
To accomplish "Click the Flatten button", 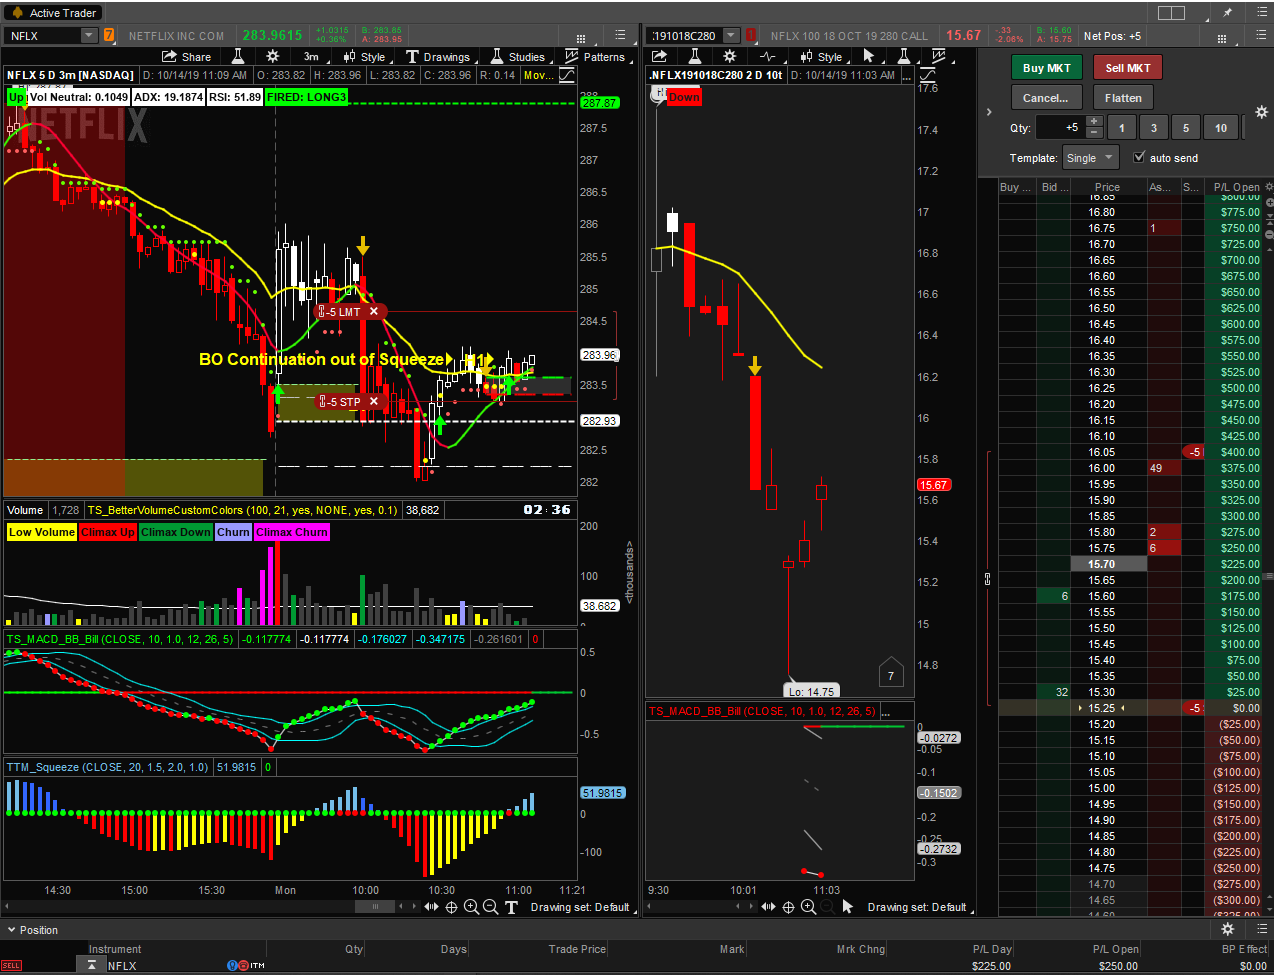I will coord(1123,98).
